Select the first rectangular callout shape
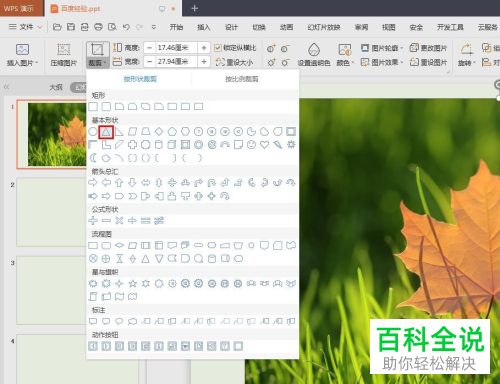Screen dimensions: 500x384 (x=93, y=321)
